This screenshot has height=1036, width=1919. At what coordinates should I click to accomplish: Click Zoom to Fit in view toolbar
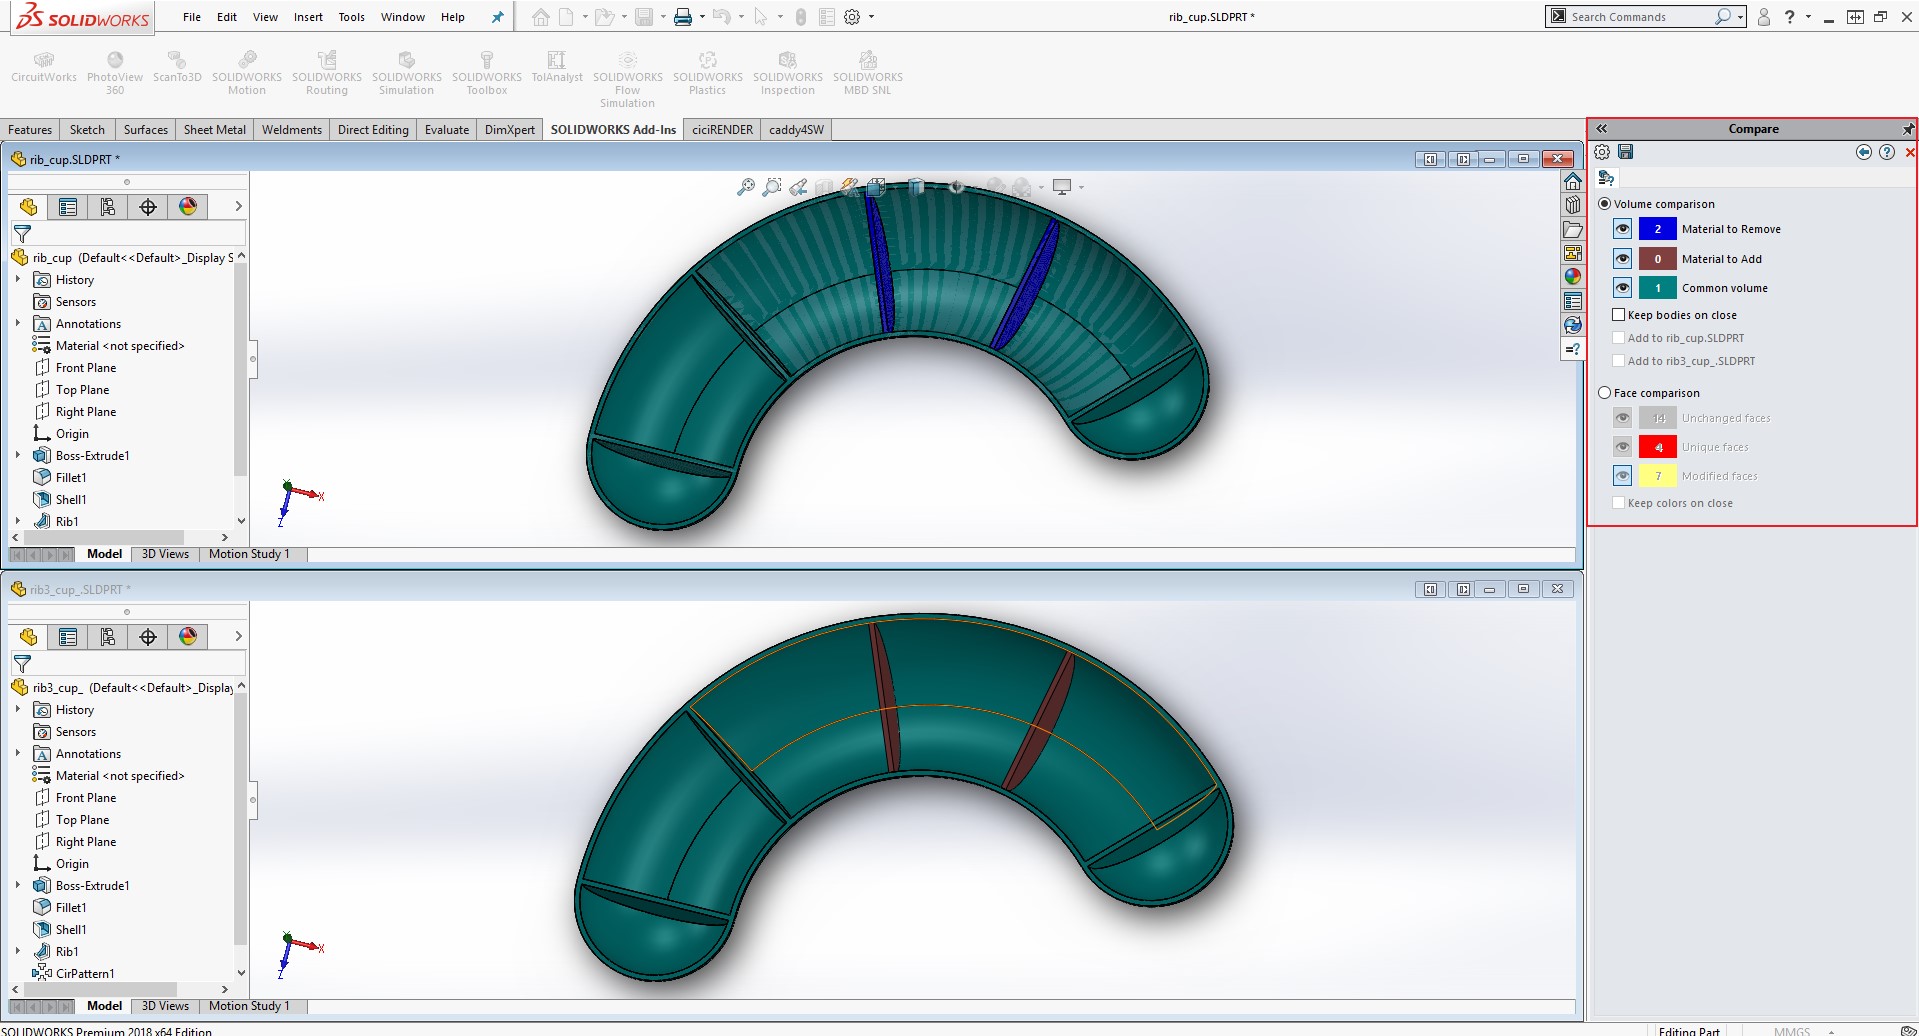click(x=746, y=187)
